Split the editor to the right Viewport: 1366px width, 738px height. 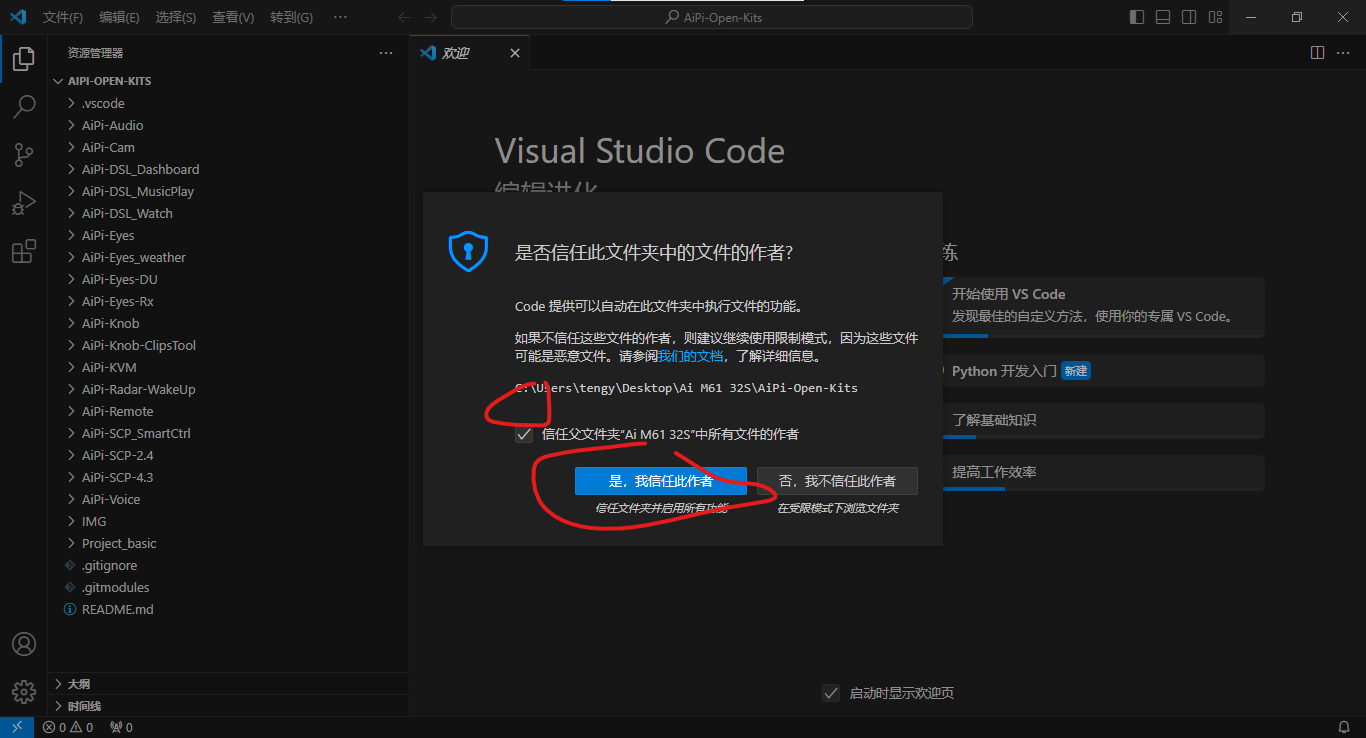click(x=1317, y=53)
